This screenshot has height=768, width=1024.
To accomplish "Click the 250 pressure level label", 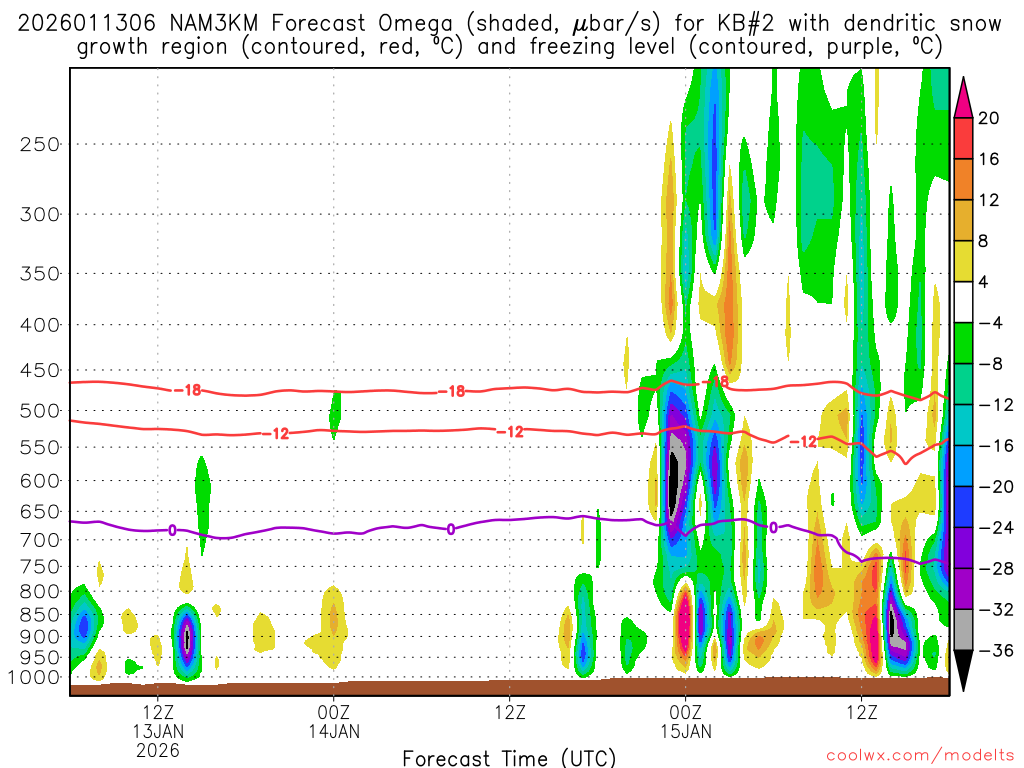I will click(x=40, y=144).
